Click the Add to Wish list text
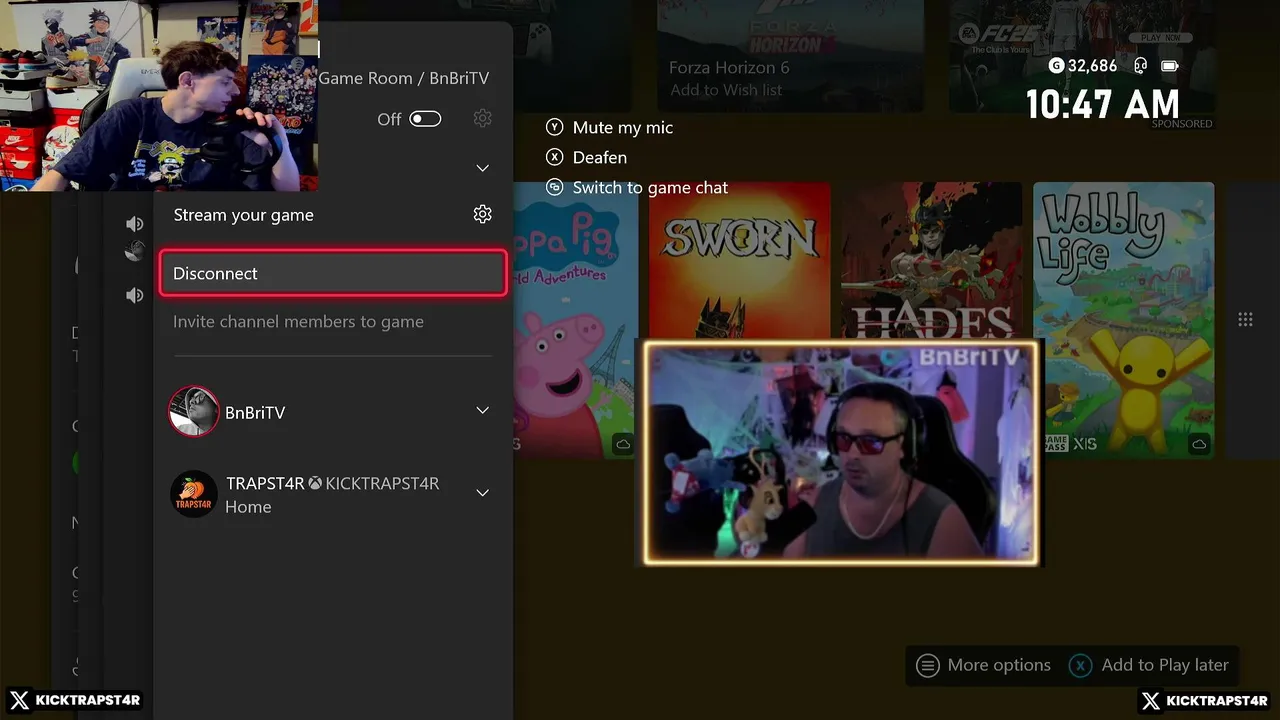1280x720 pixels. (726, 90)
